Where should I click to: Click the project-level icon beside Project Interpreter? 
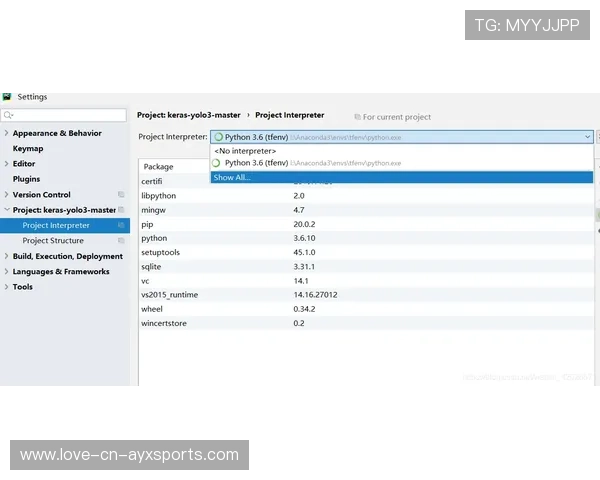click(121, 226)
